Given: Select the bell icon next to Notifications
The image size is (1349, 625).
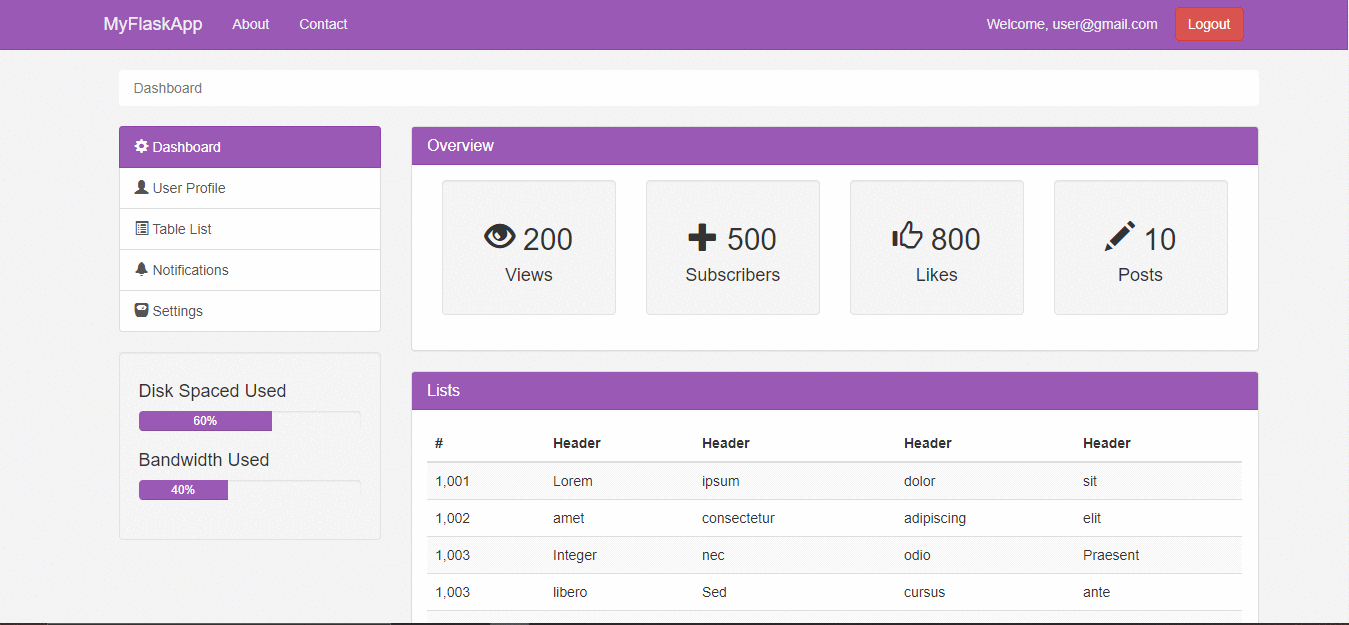Looking at the screenshot, I should 140,269.
